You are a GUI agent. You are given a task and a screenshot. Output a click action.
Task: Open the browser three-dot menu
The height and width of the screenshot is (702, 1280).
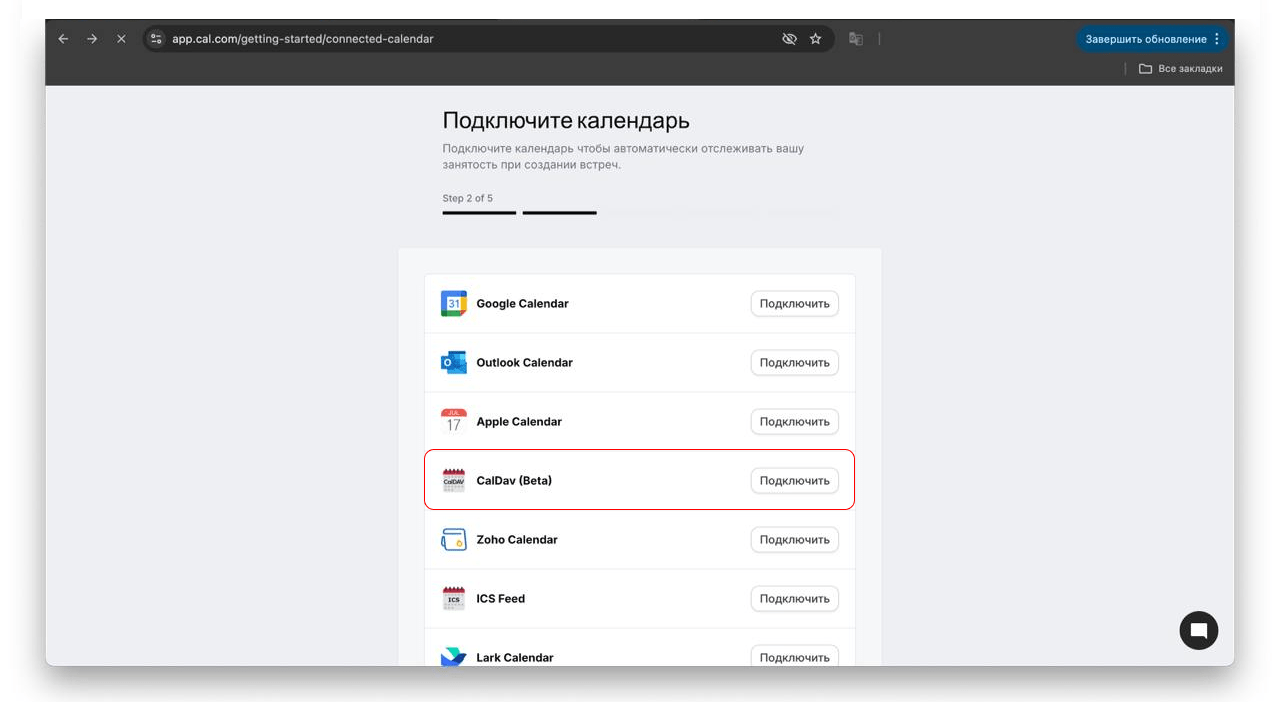[x=1217, y=39]
